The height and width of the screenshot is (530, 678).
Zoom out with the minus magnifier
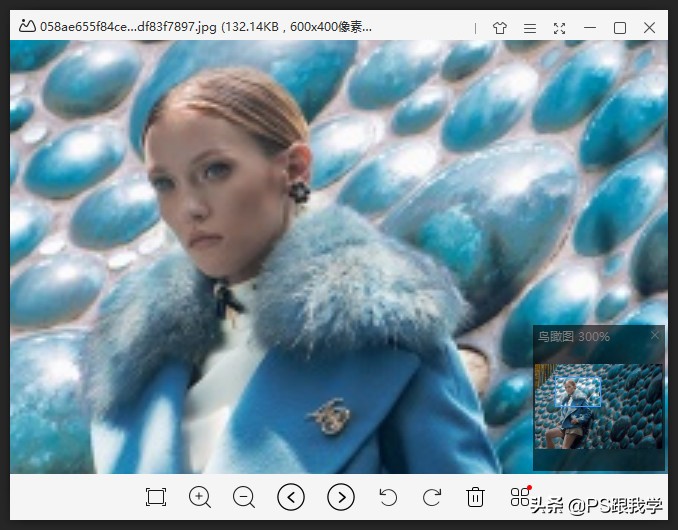click(244, 497)
